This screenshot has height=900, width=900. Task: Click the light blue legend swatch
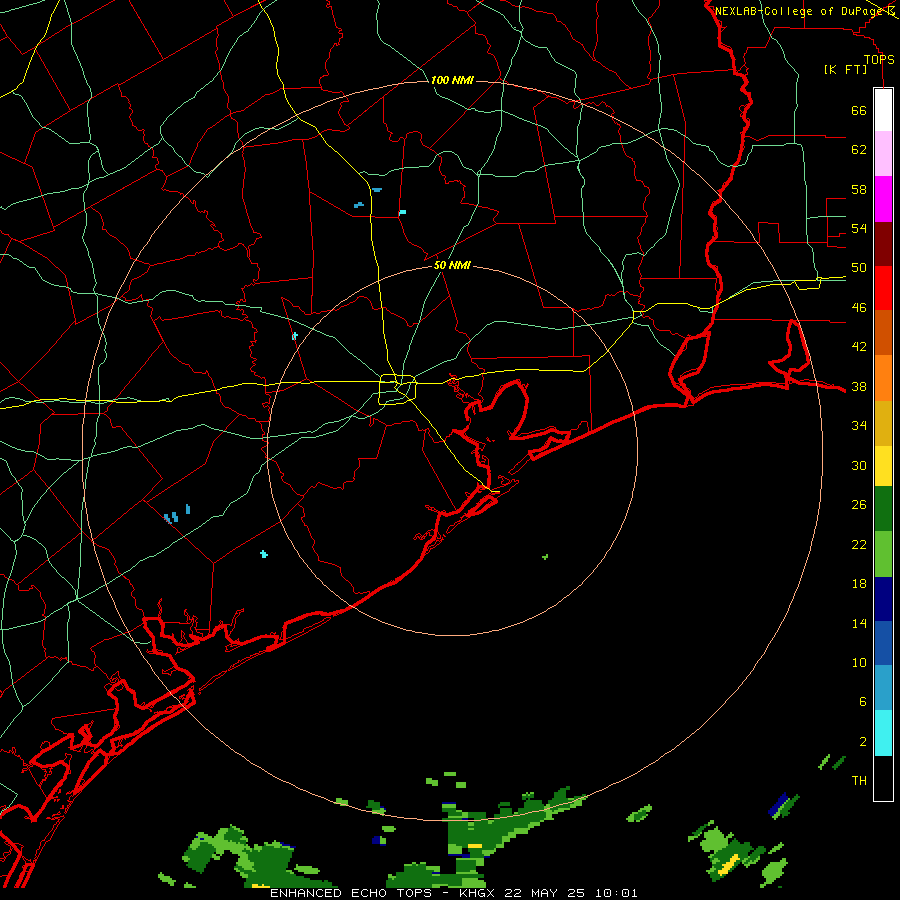[883, 688]
